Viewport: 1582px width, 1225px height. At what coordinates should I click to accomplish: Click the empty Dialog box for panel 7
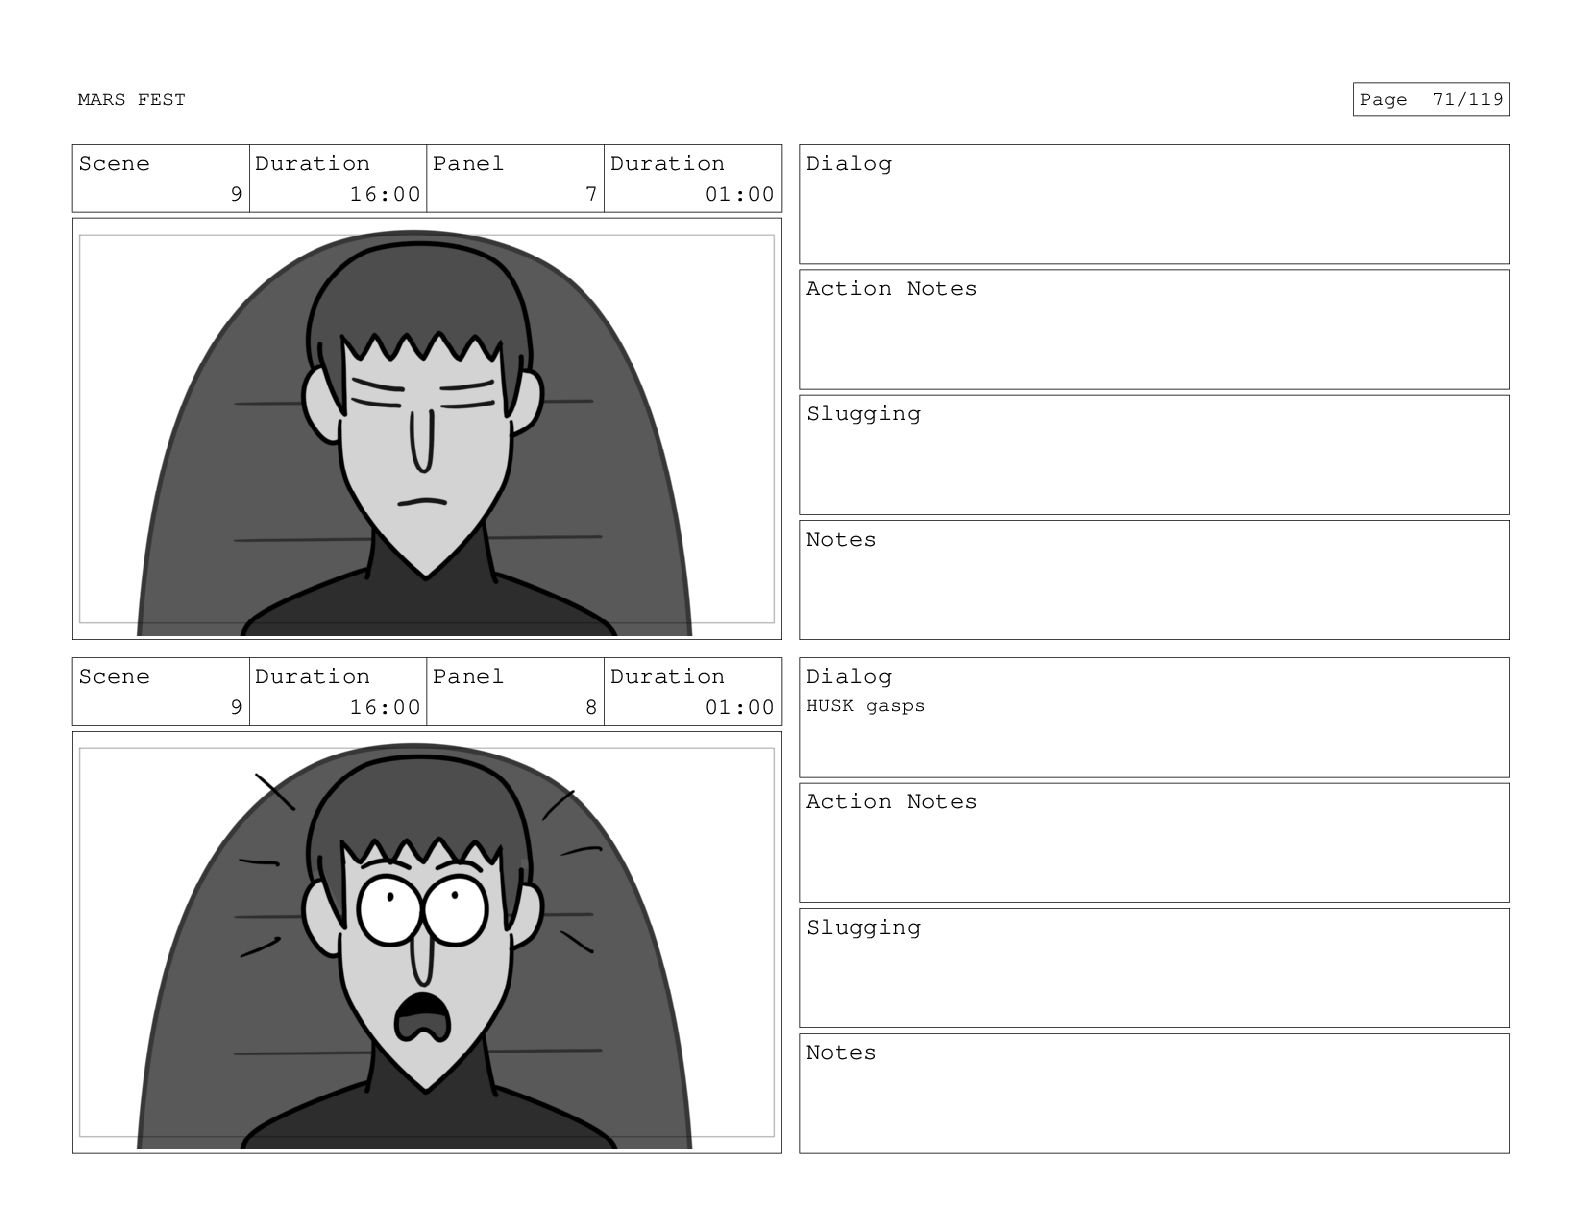(x=1154, y=204)
